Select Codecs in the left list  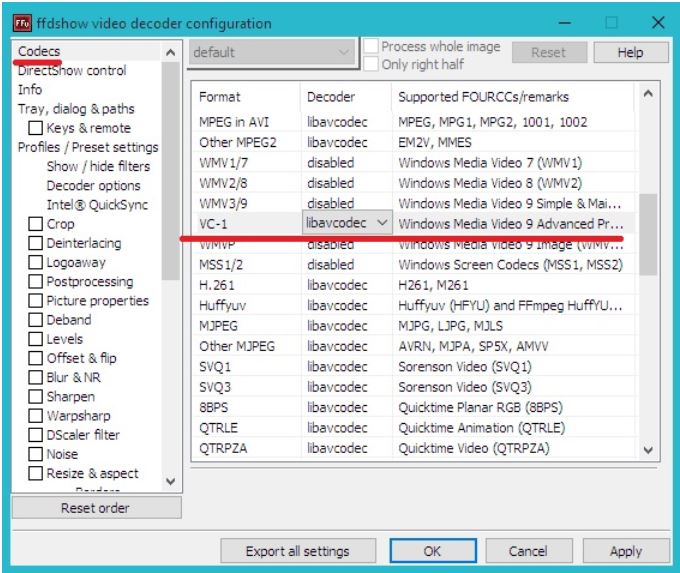tap(39, 51)
